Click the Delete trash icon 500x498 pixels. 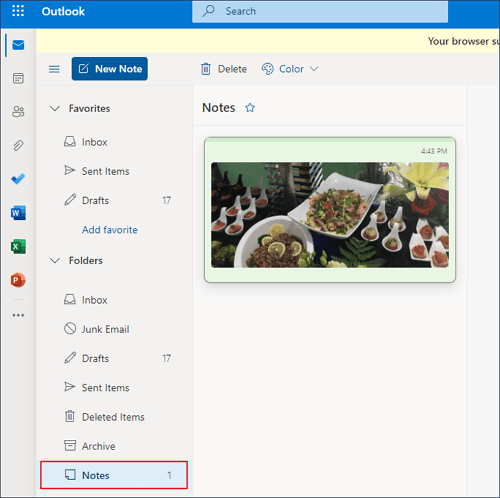[206, 69]
